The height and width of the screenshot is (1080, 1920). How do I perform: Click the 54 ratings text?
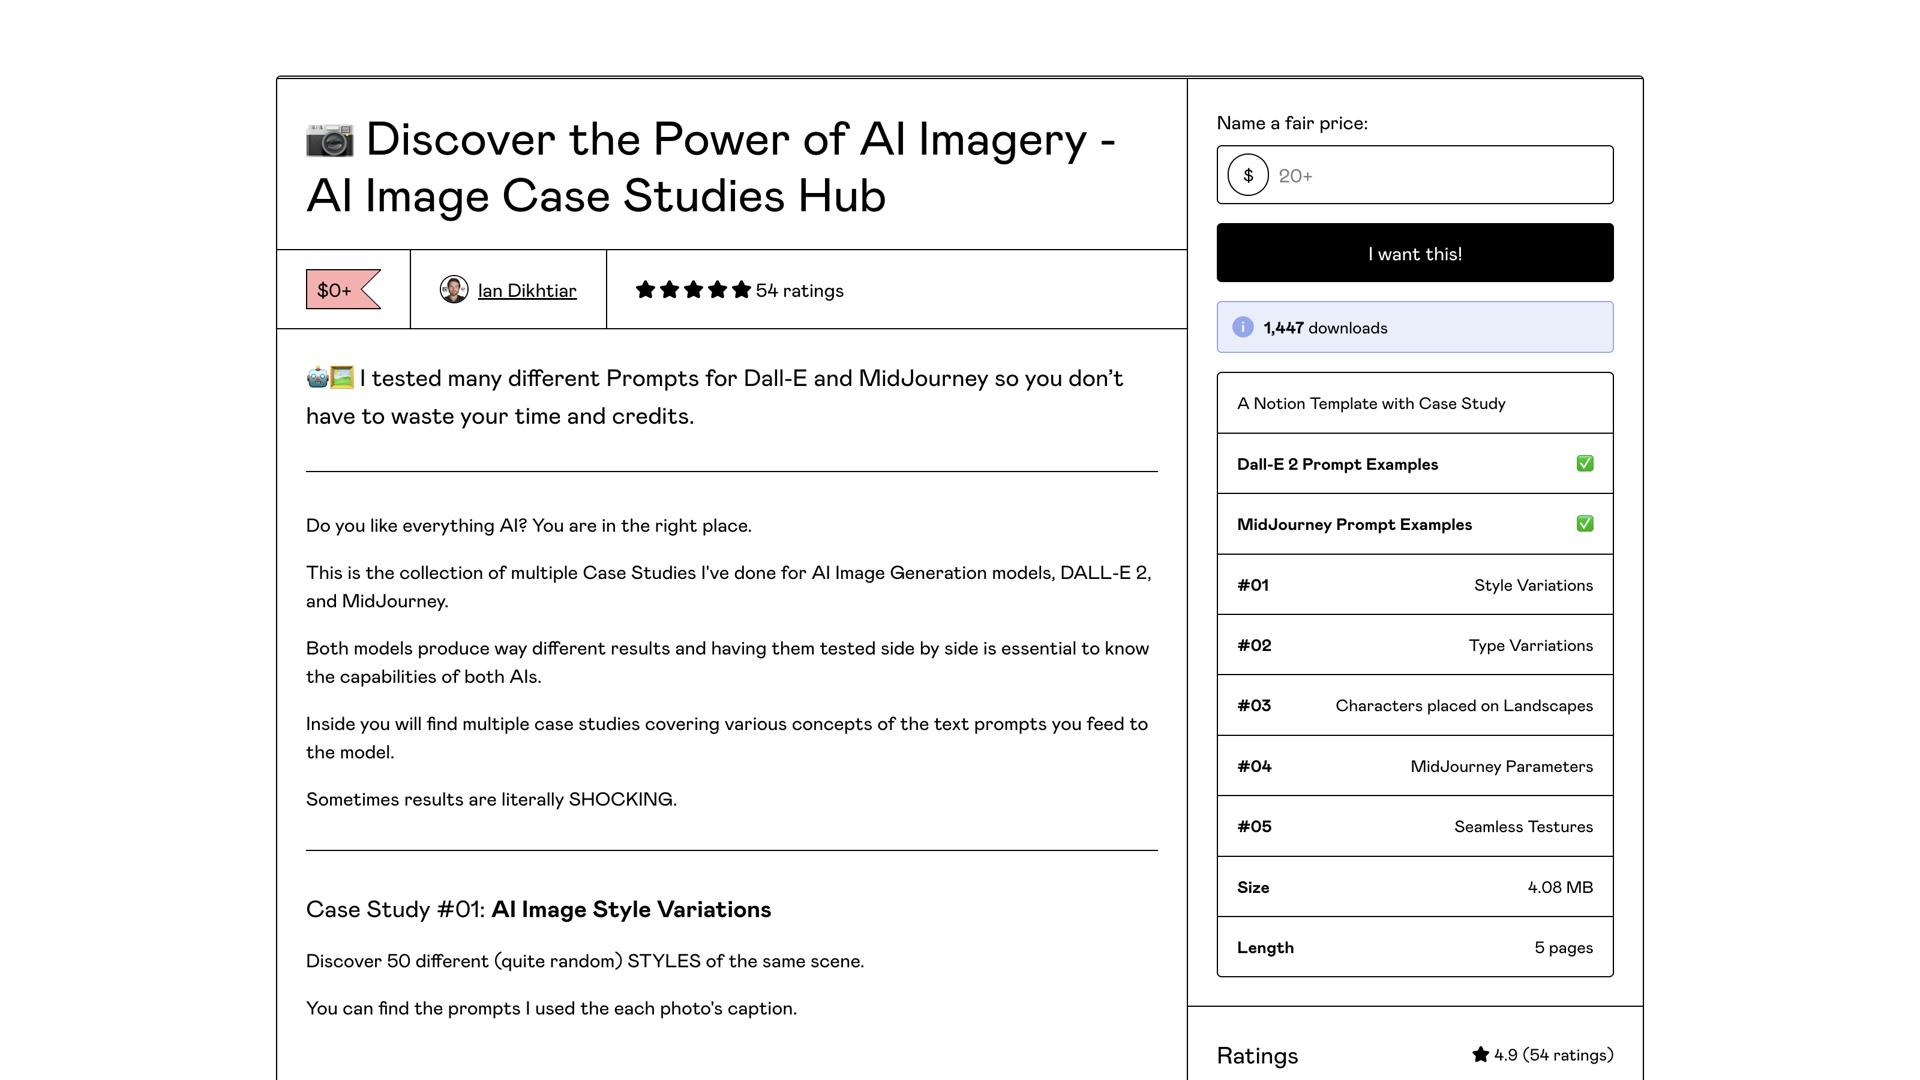click(799, 291)
